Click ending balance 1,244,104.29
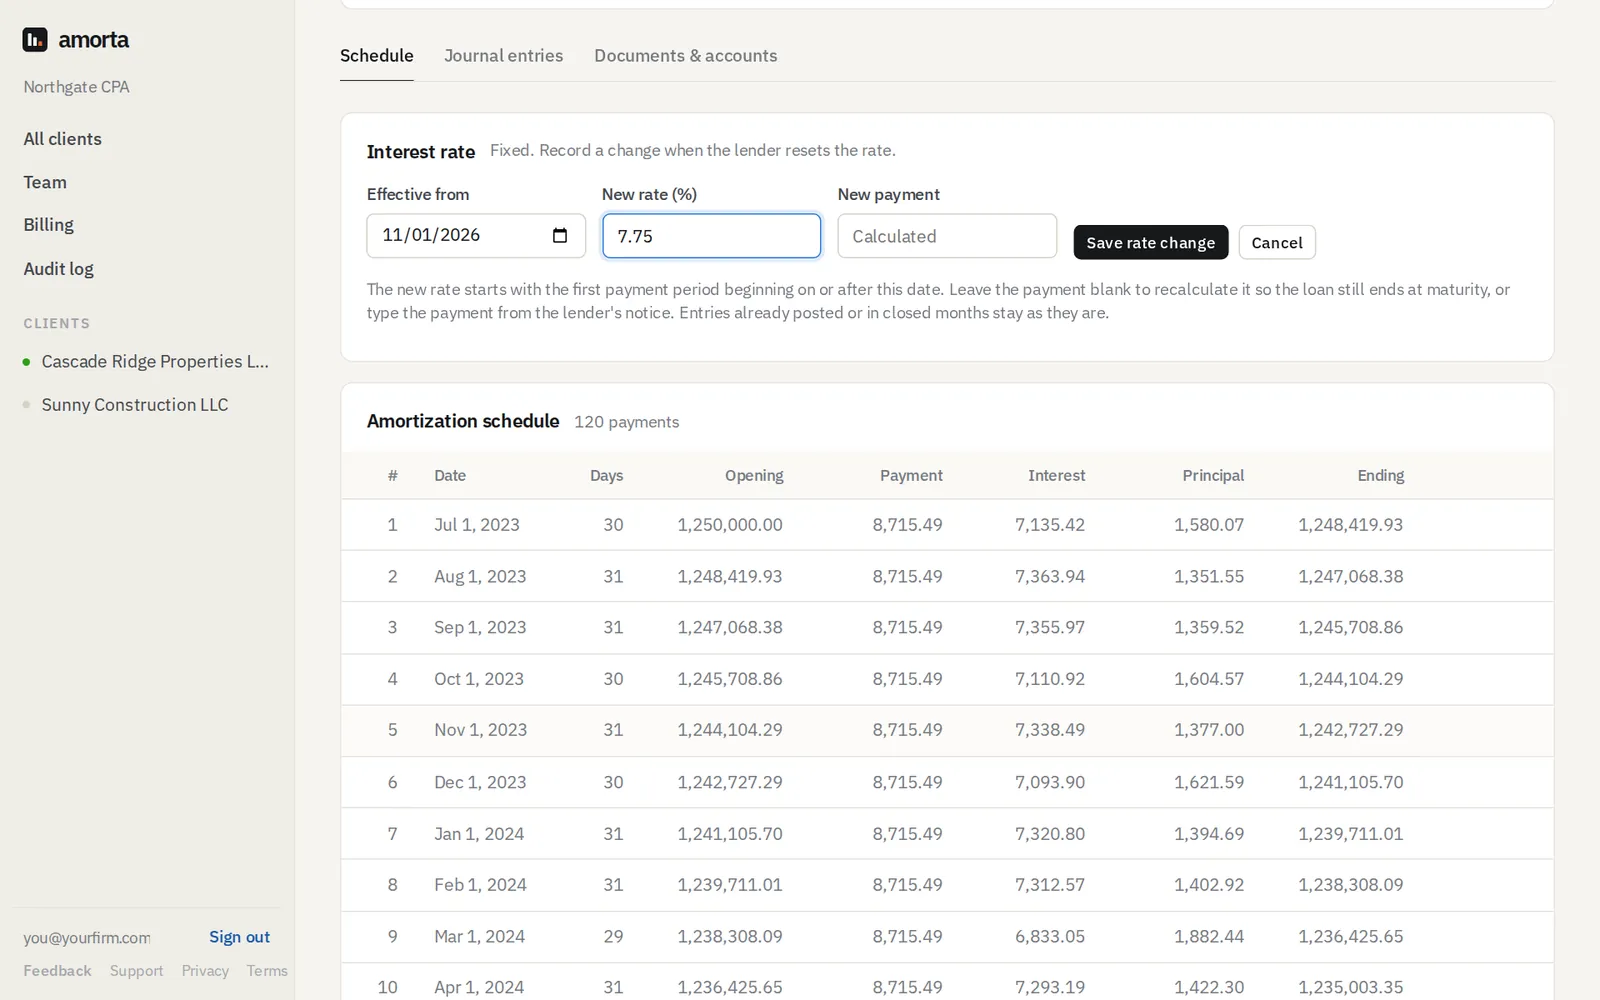 (x=1350, y=679)
